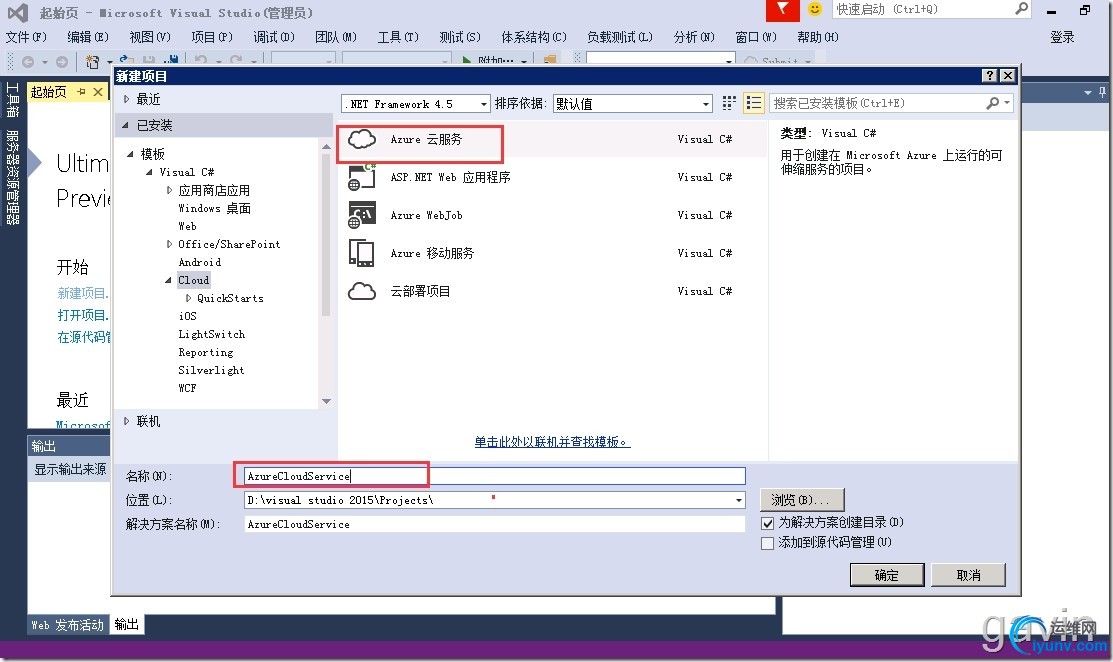
Task: Collapse the Cloud tree node
Action: coord(168,280)
